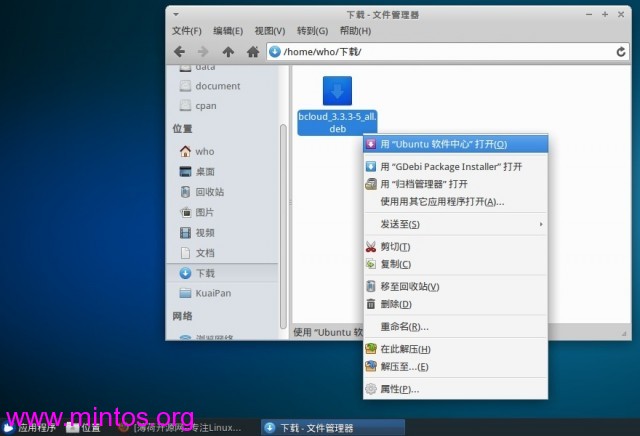
Task: Choose 解压至...(E) extract to
Action: click(456, 367)
